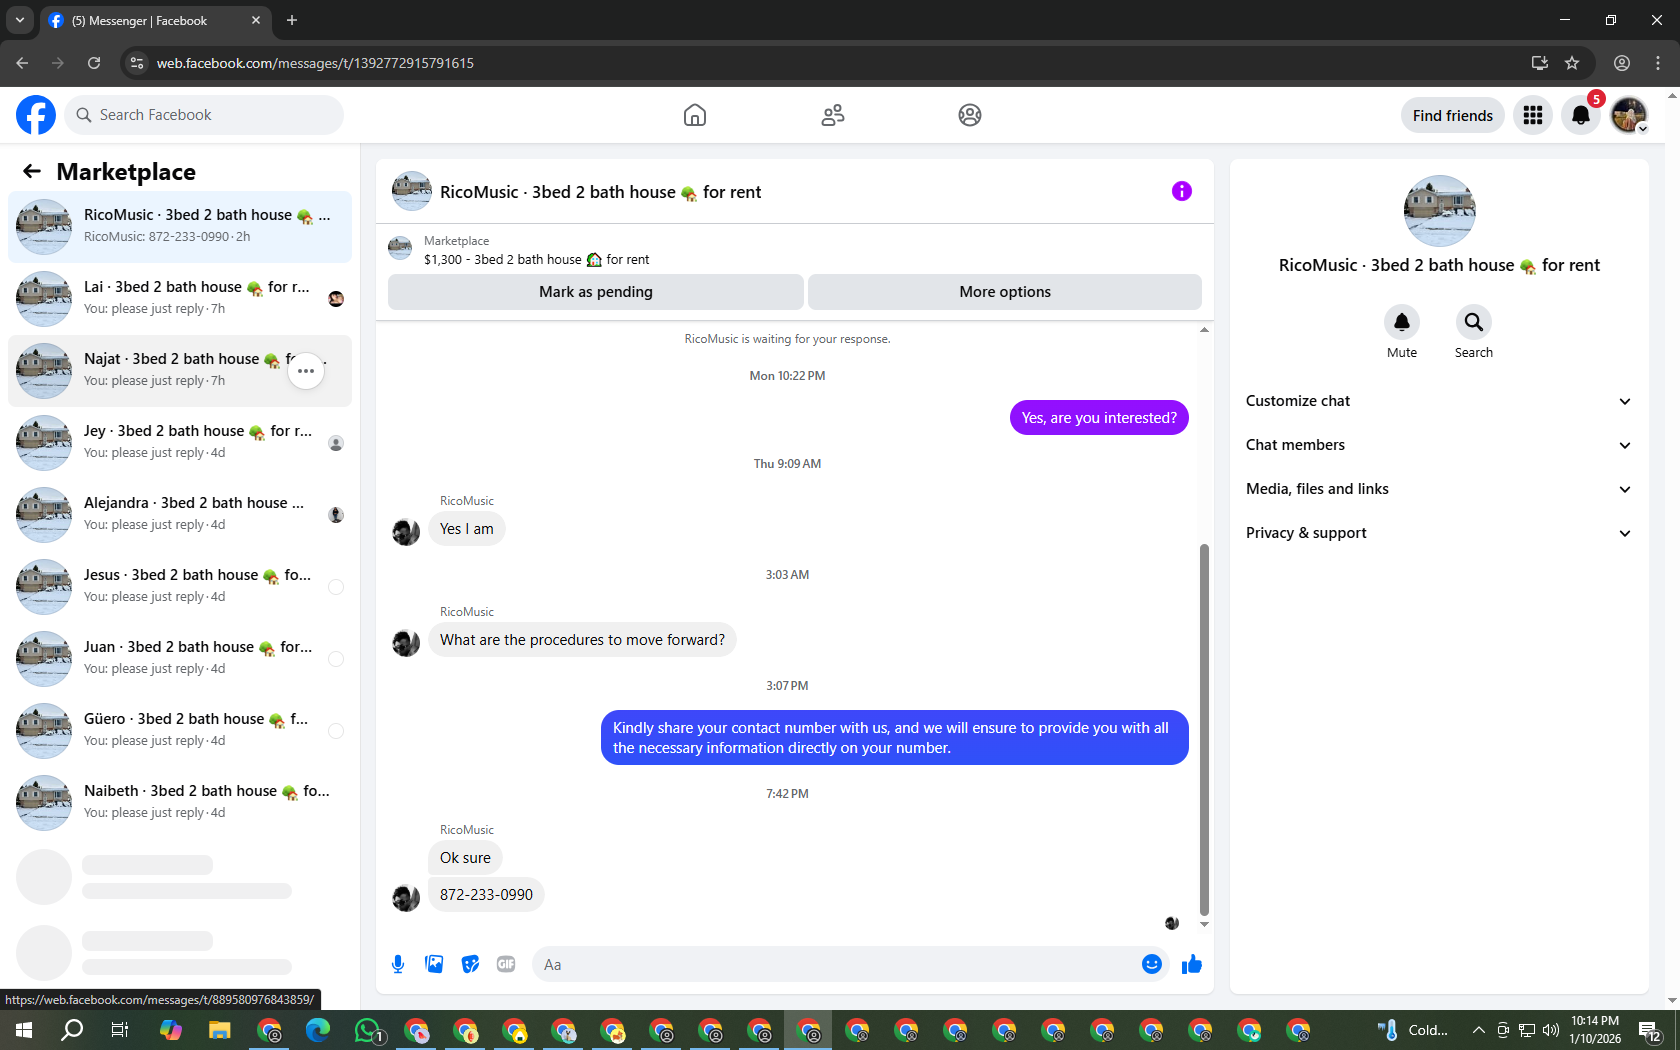Click the system volume speaker icon

tap(1551, 1030)
